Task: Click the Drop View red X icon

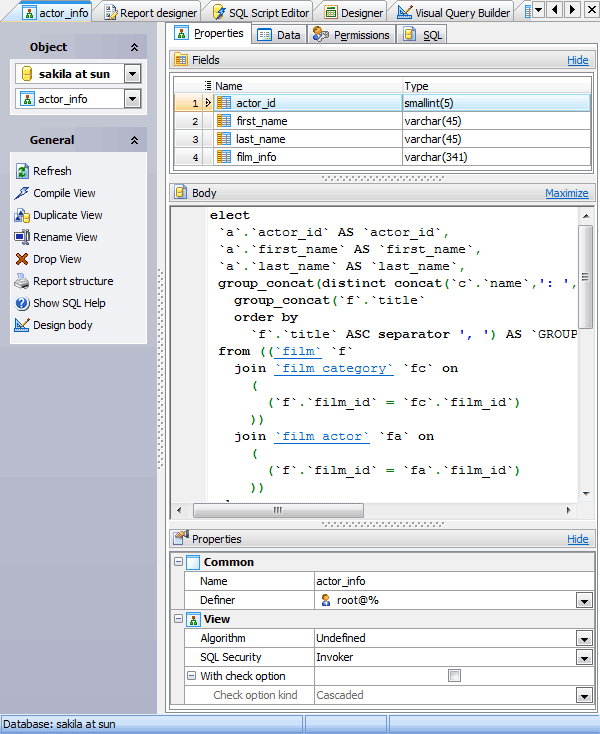Action: [x=23, y=259]
